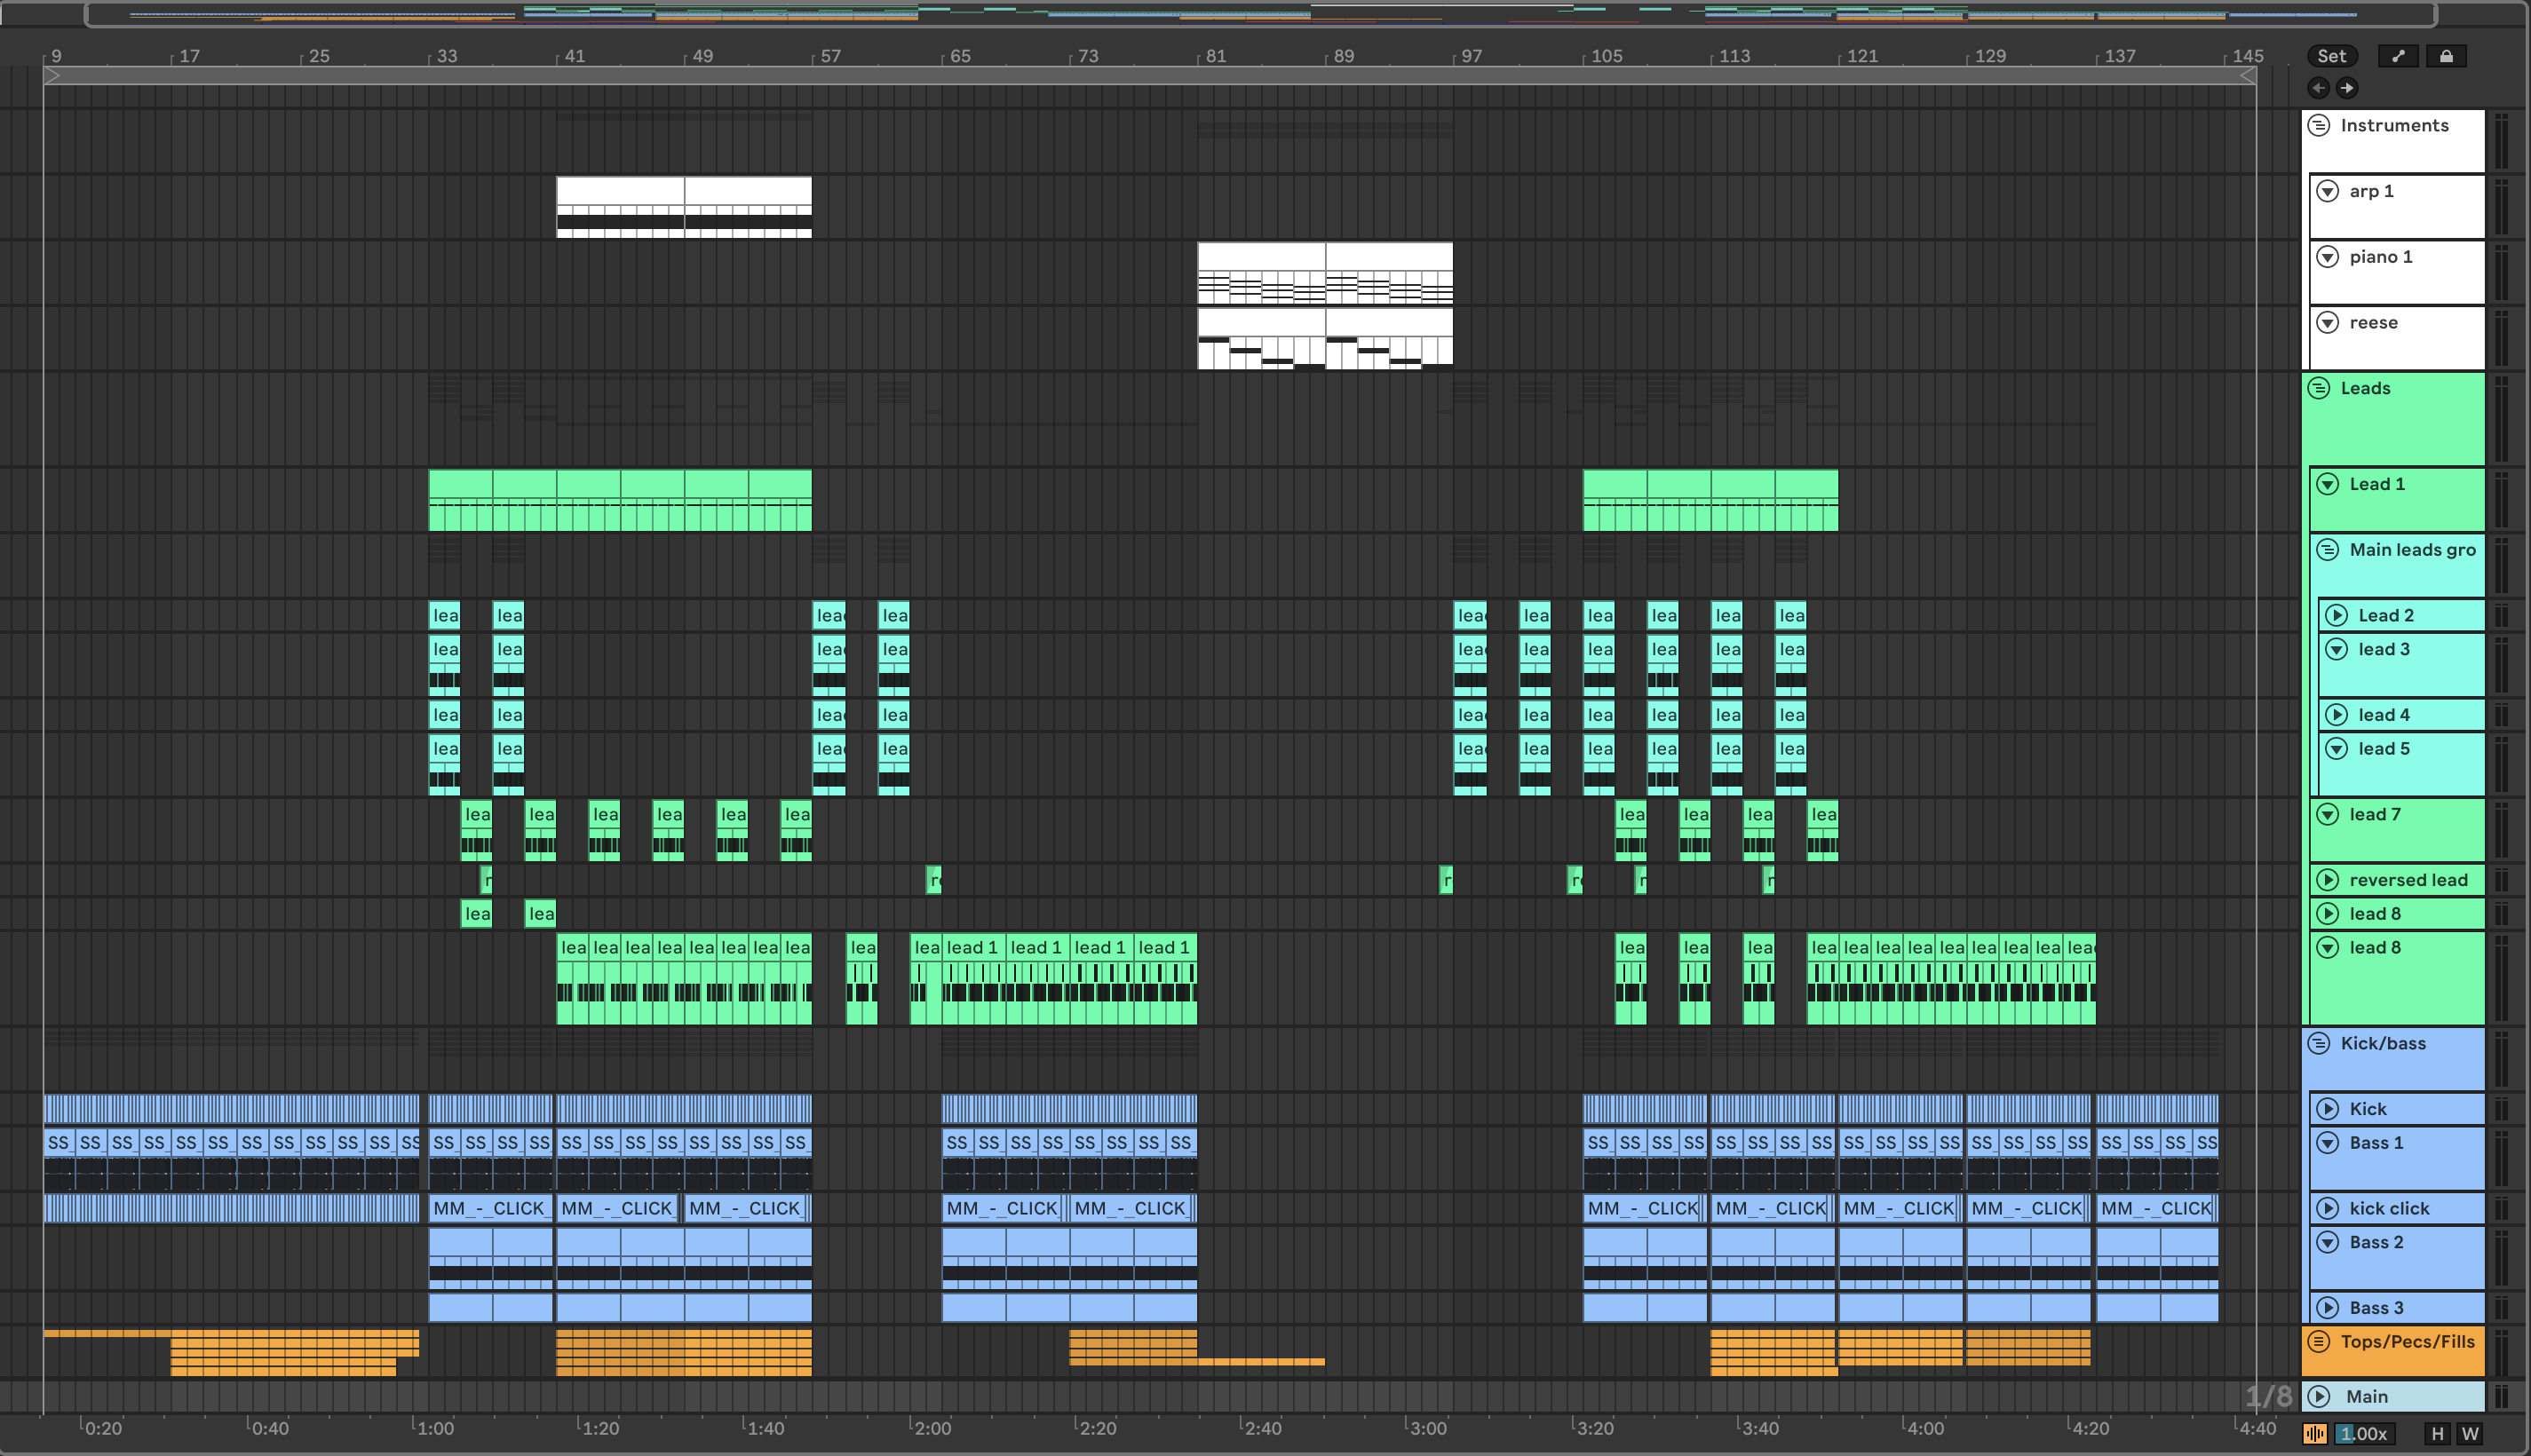The height and width of the screenshot is (1456, 2531).
Task: Expand the Tops/Pecs/Fills group track
Action: tap(2319, 1341)
